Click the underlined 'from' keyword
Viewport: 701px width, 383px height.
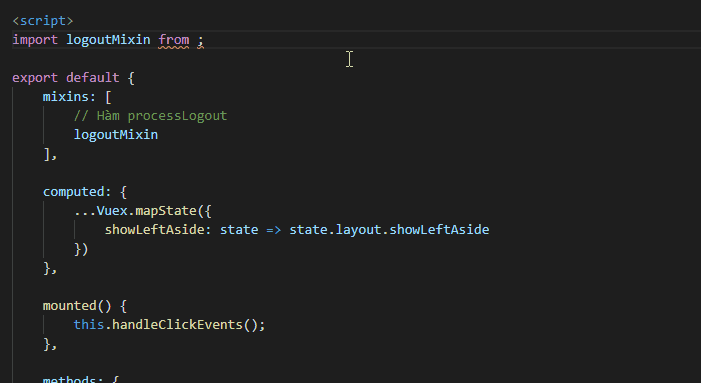click(x=174, y=40)
